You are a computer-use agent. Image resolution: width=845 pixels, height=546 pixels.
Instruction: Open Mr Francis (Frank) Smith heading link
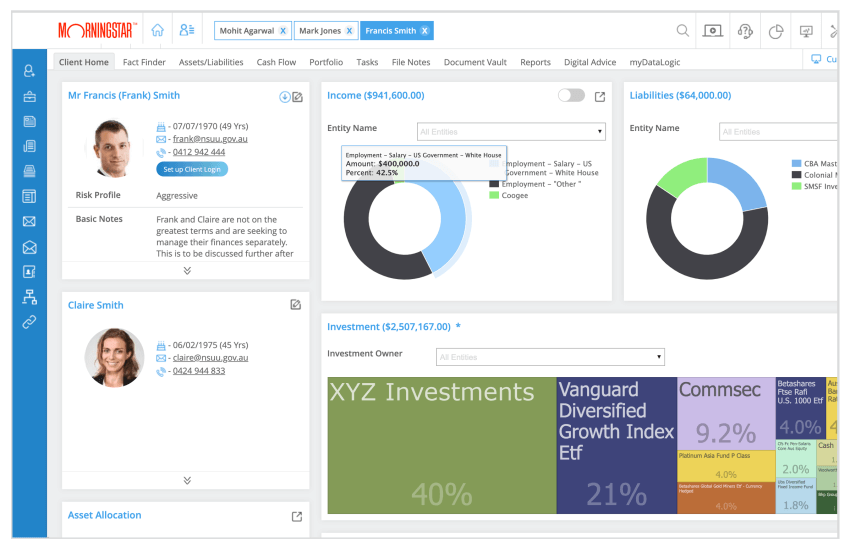[x=124, y=95]
